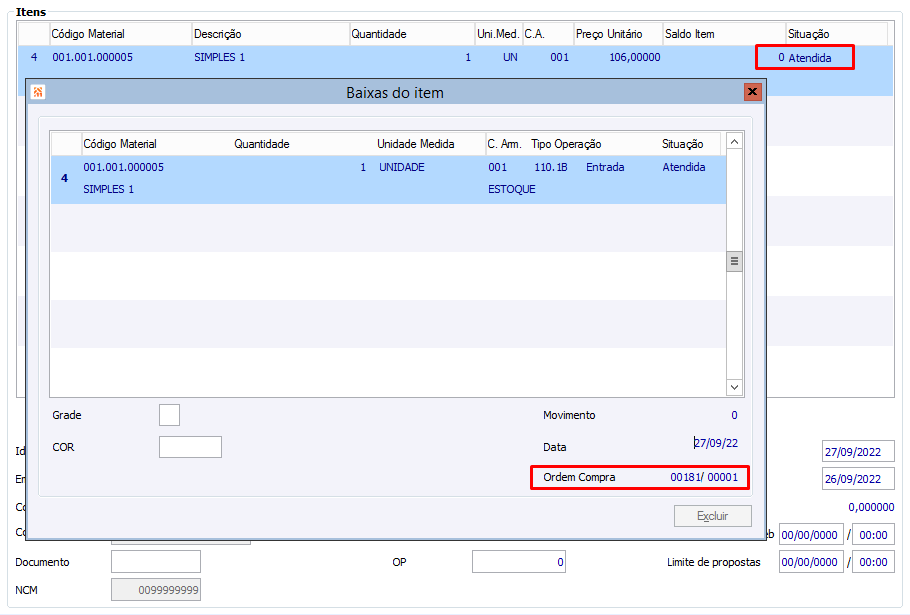
Task: Click scroll down arrow in Baixas list
Action: (734, 387)
